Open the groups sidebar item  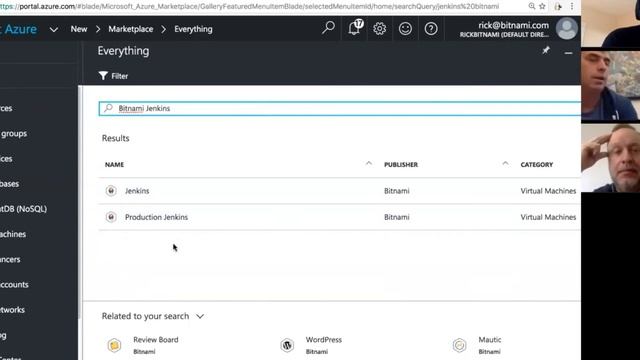click(x=14, y=133)
